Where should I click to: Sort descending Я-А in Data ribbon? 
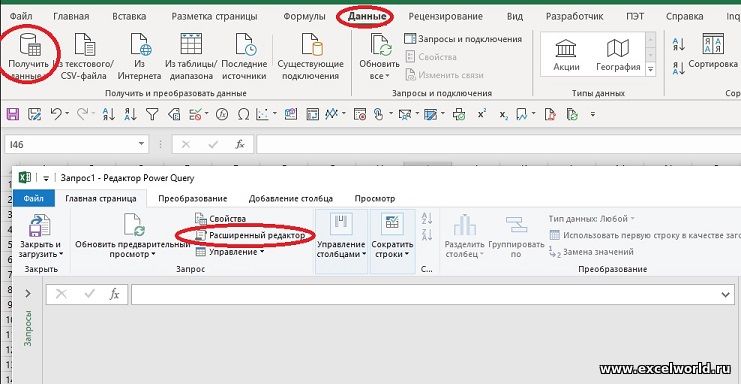pos(679,68)
